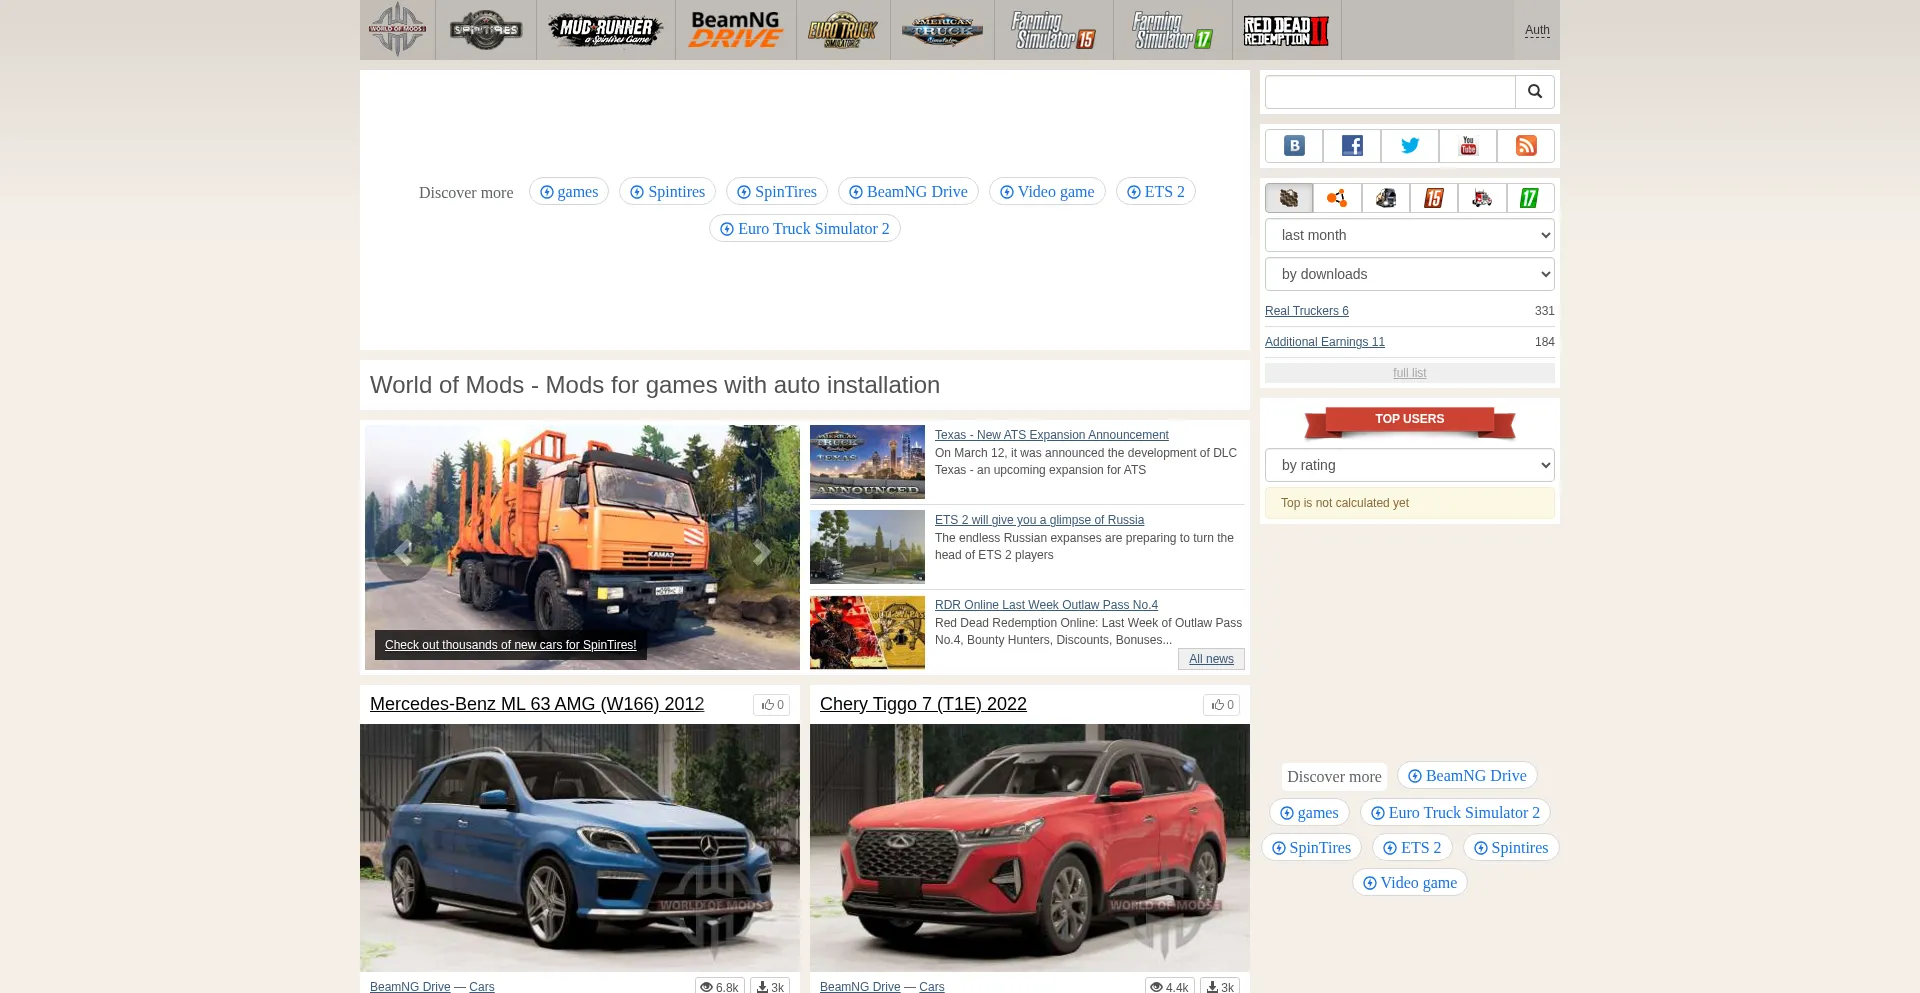Open the RSS feed icon
Image resolution: width=1920 pixels, height=993 pixels.
click(x=1526, y=146)
